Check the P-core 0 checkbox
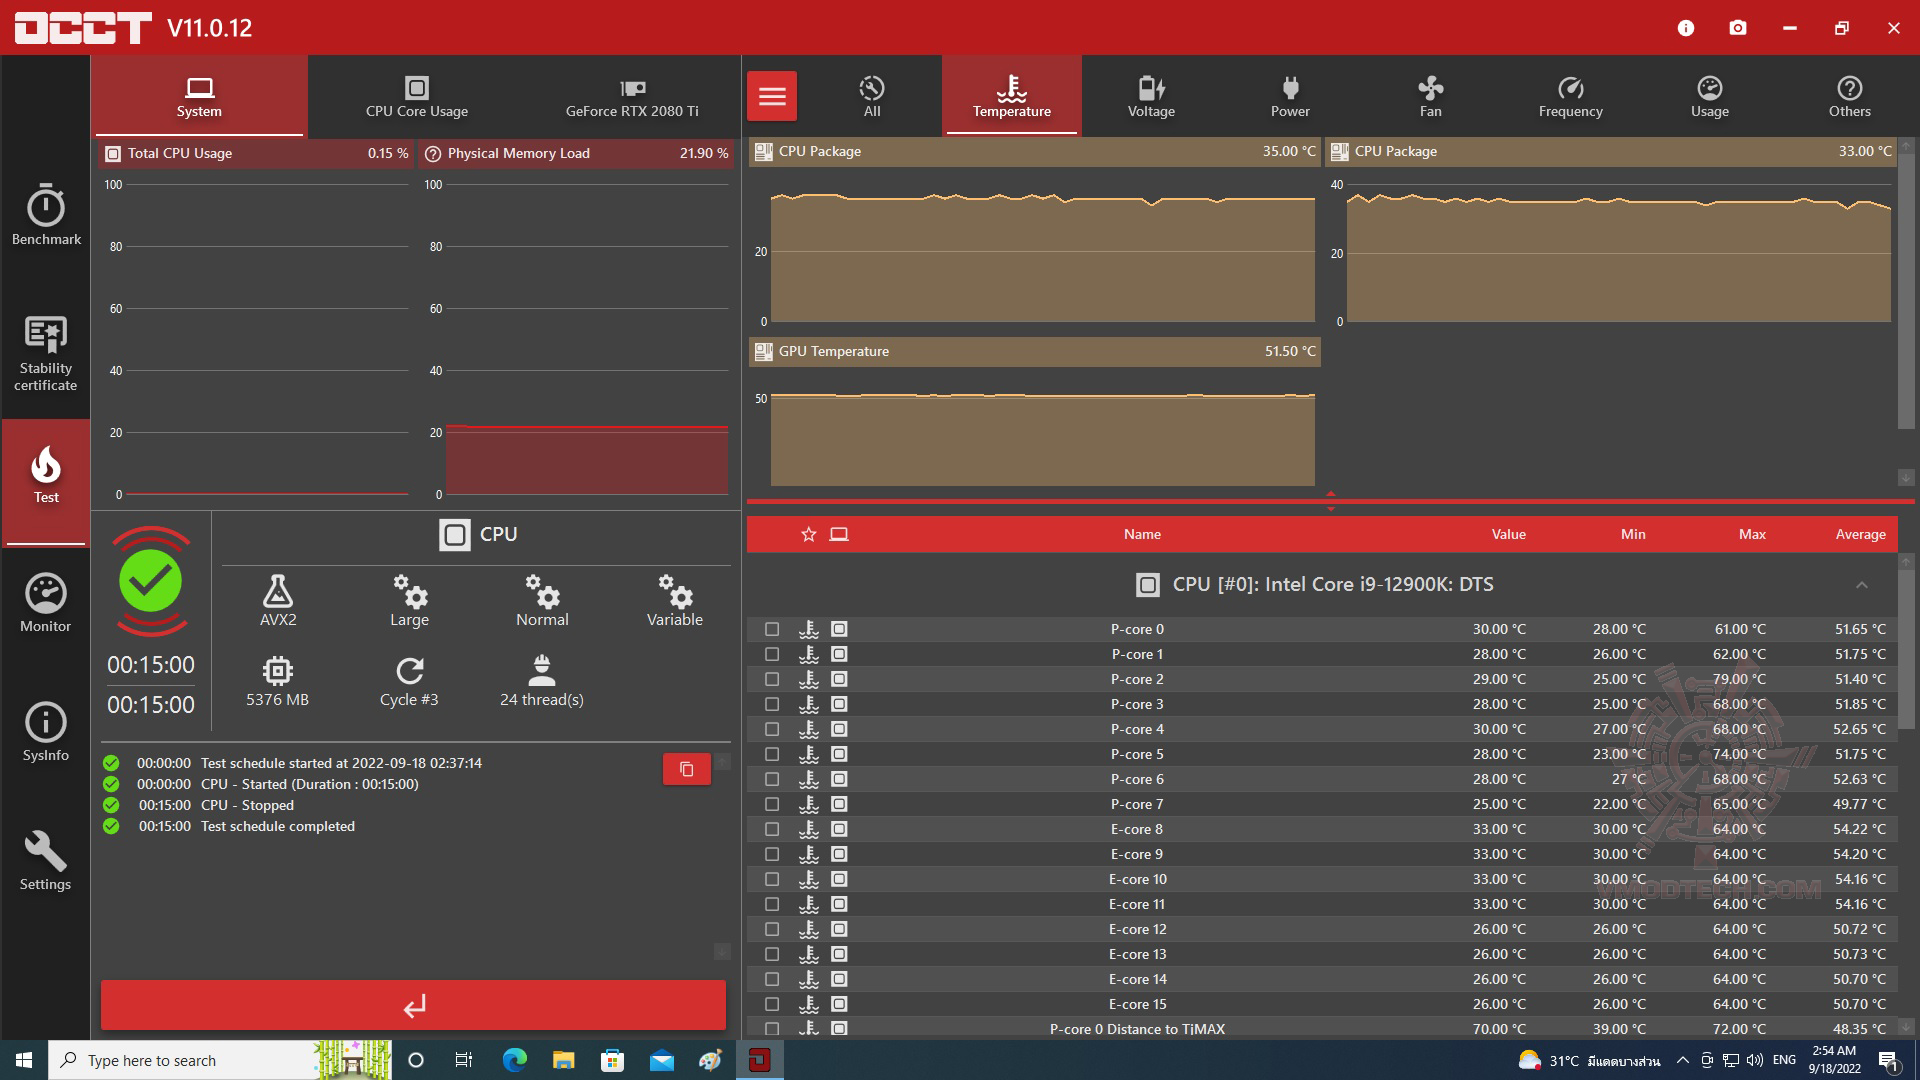This screenshot has width=1920, height=1080. click(772, 629)
